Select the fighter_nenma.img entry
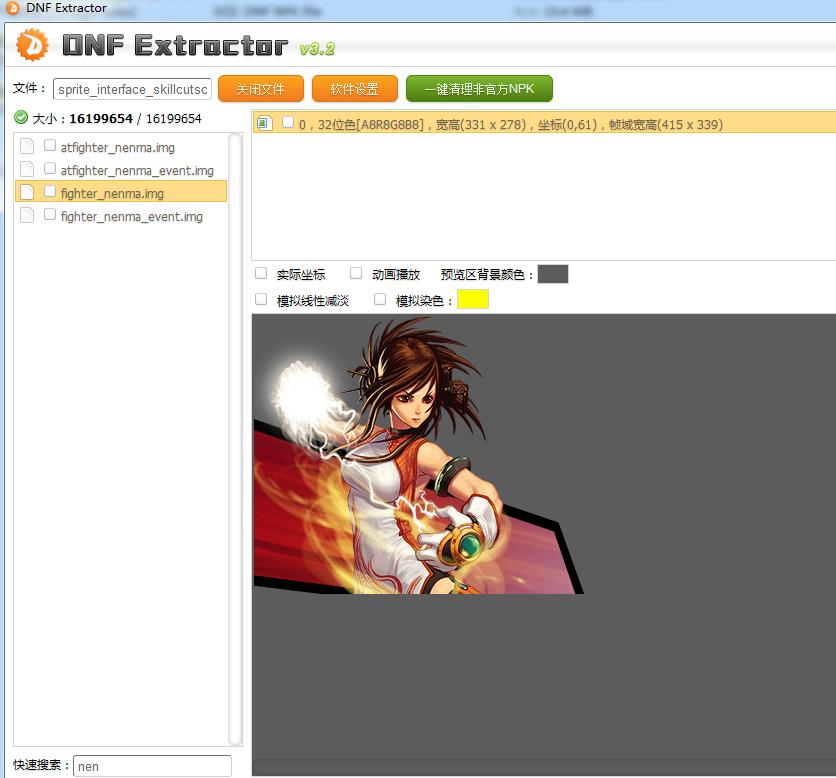The image size is (836, 778). 122,191
